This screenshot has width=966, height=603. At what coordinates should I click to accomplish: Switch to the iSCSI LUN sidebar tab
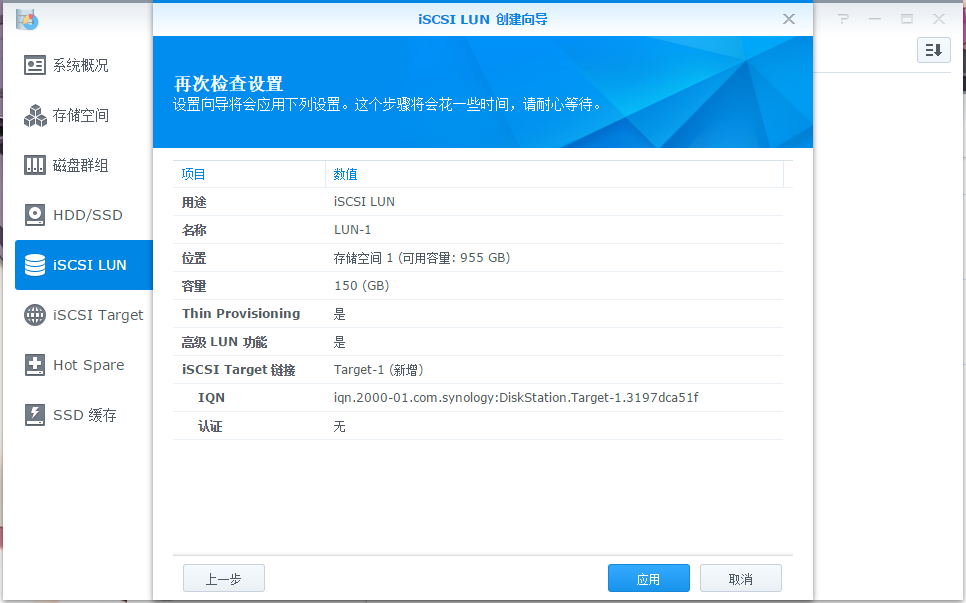pos(84,265)
